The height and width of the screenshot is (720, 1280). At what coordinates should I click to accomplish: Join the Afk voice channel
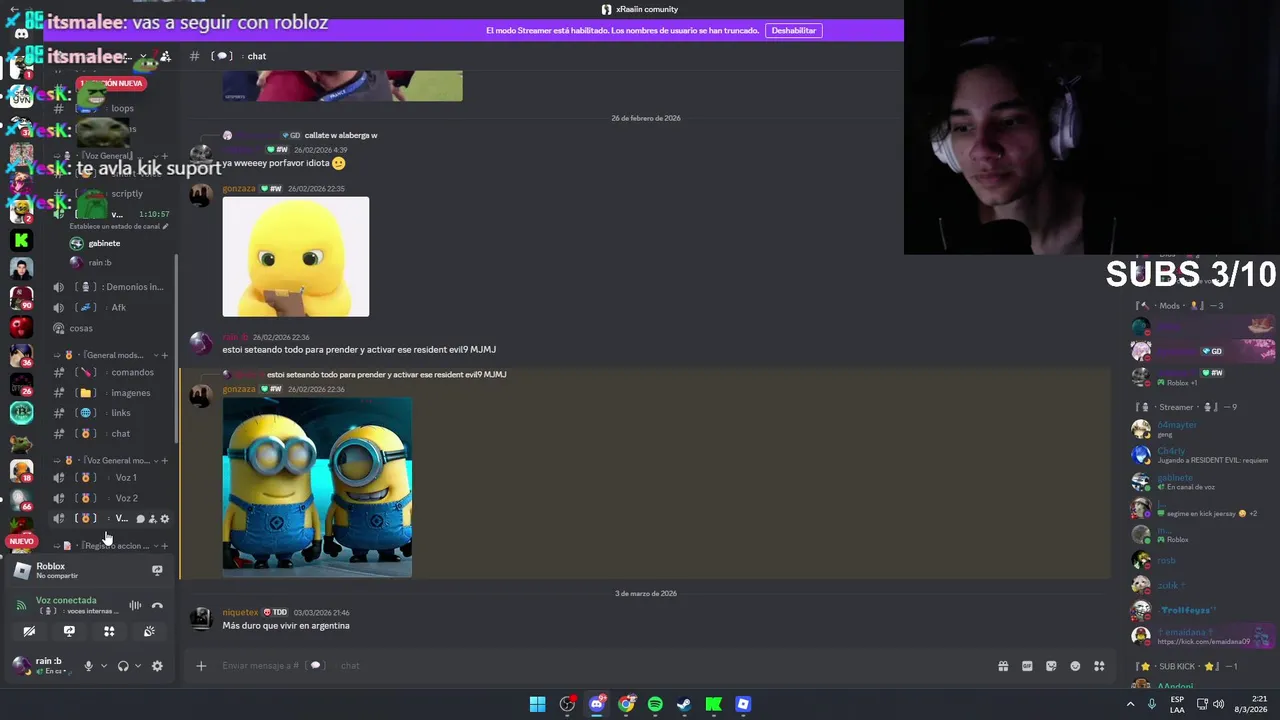tap(112, 308)
